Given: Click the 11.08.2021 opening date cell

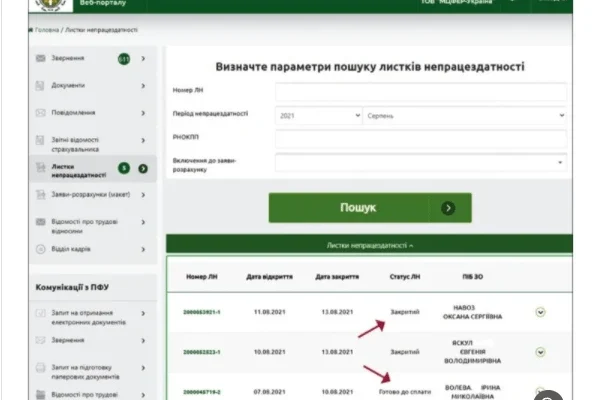Looking at the screenshot, I should 269,312.
